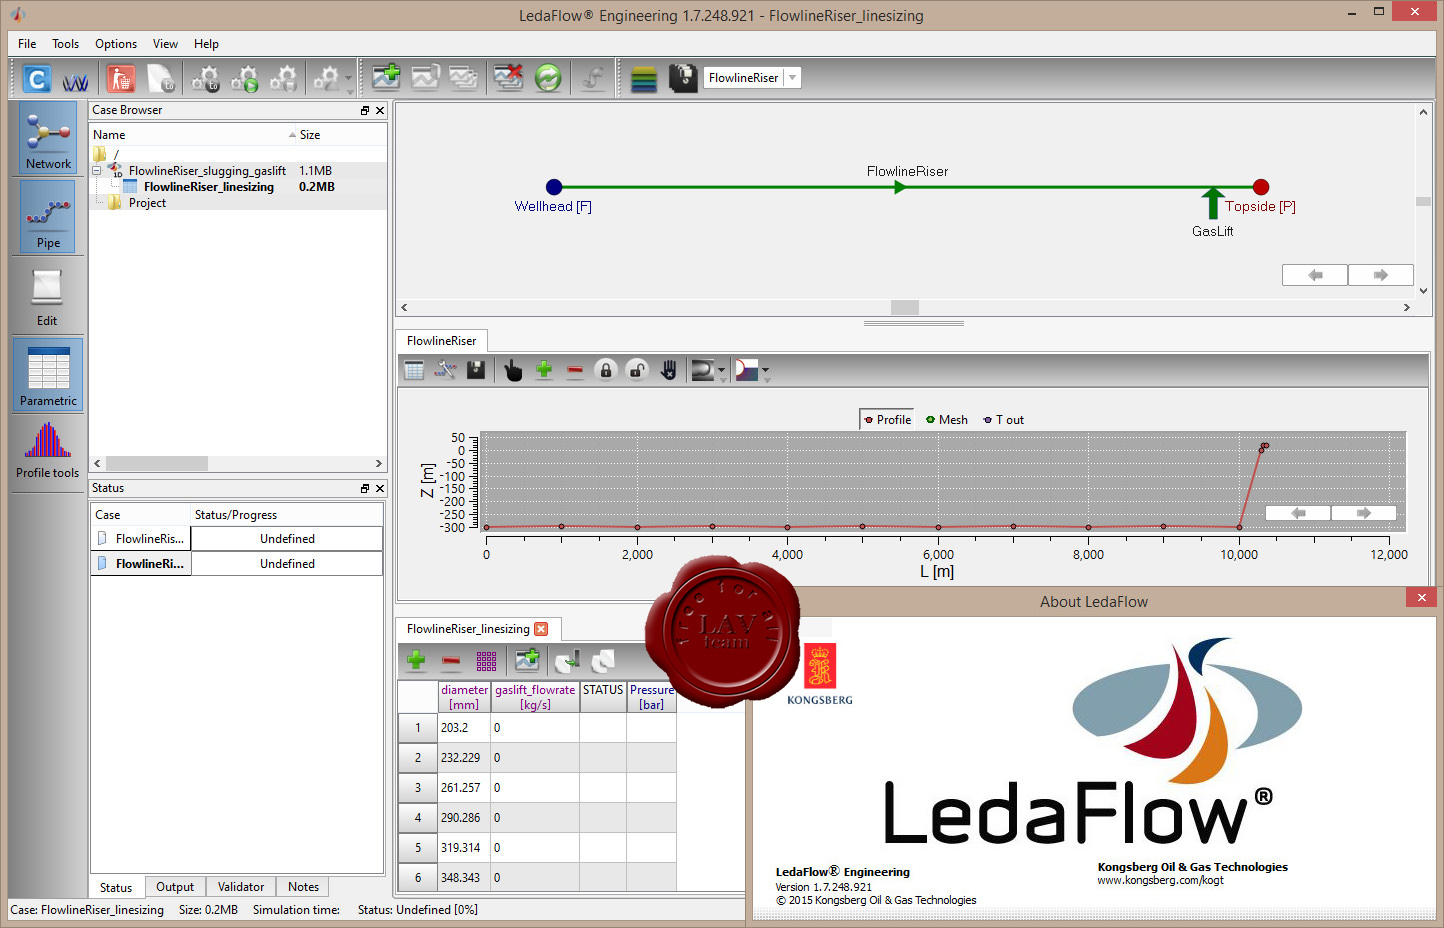Click right arrow button in network diagram
1444x928 pixels.
tap(1380, 275)
